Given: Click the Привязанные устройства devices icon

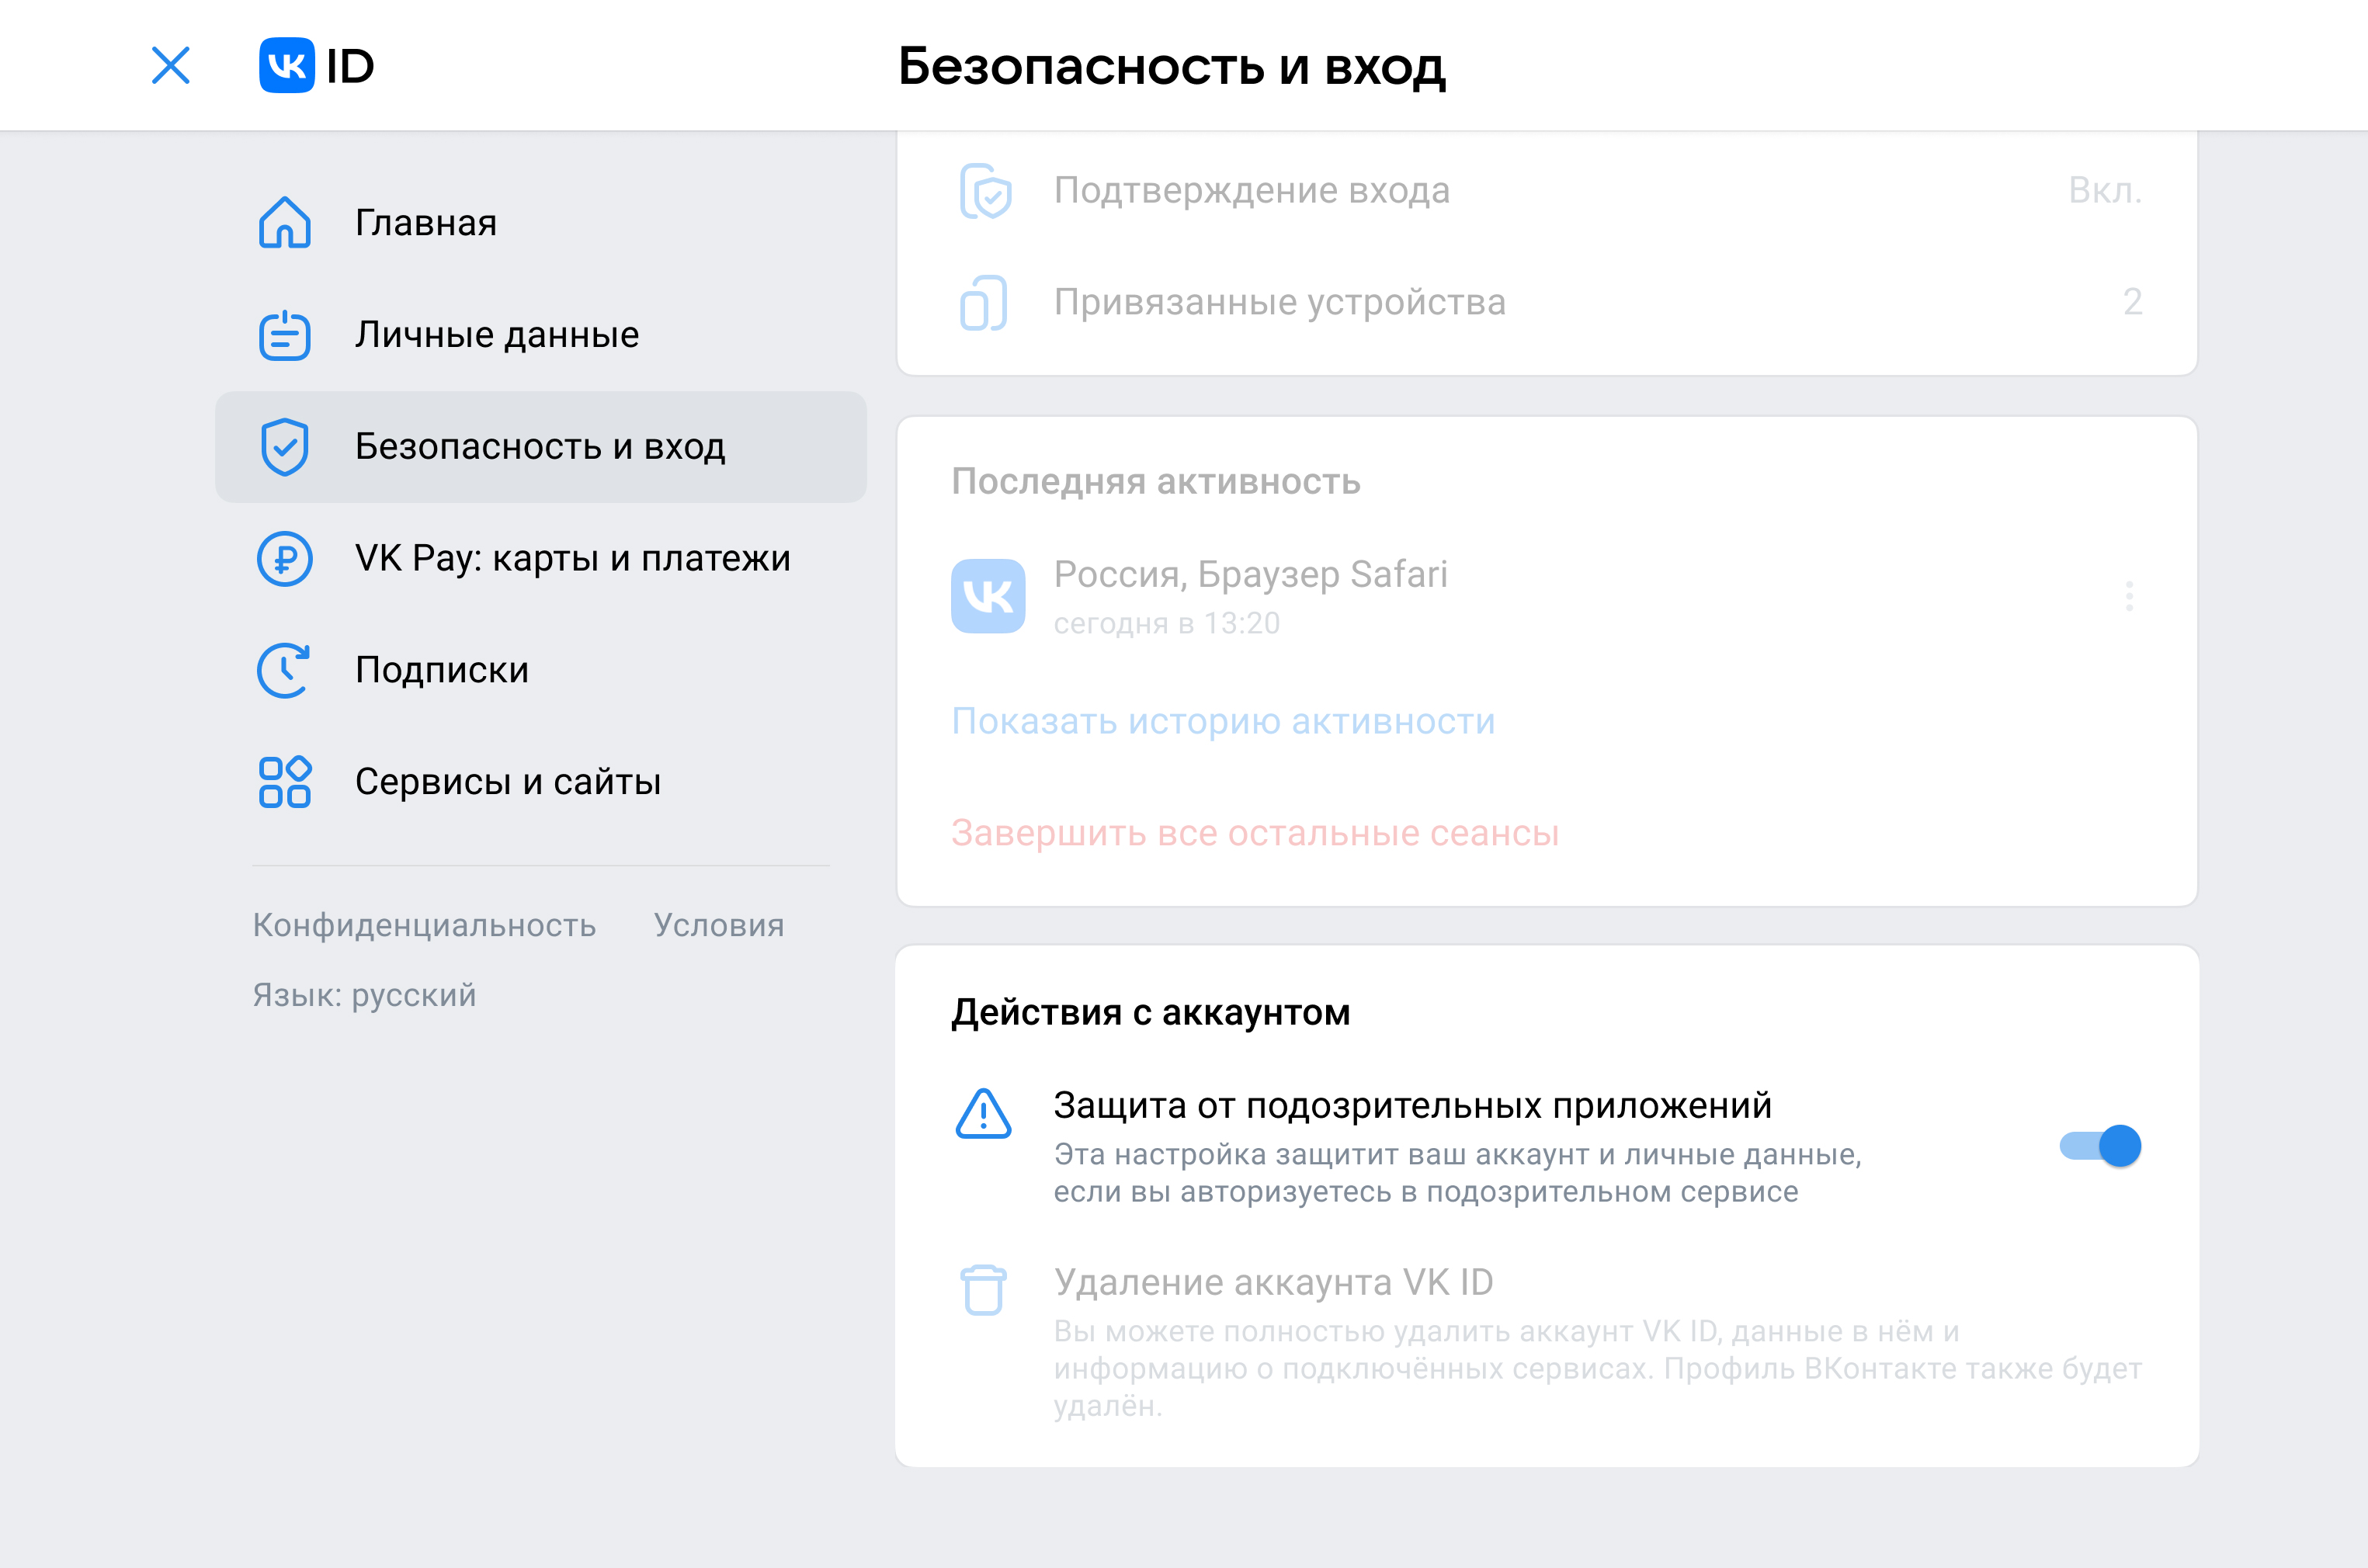Looking at the screenshot, I should tap(984, 302).
